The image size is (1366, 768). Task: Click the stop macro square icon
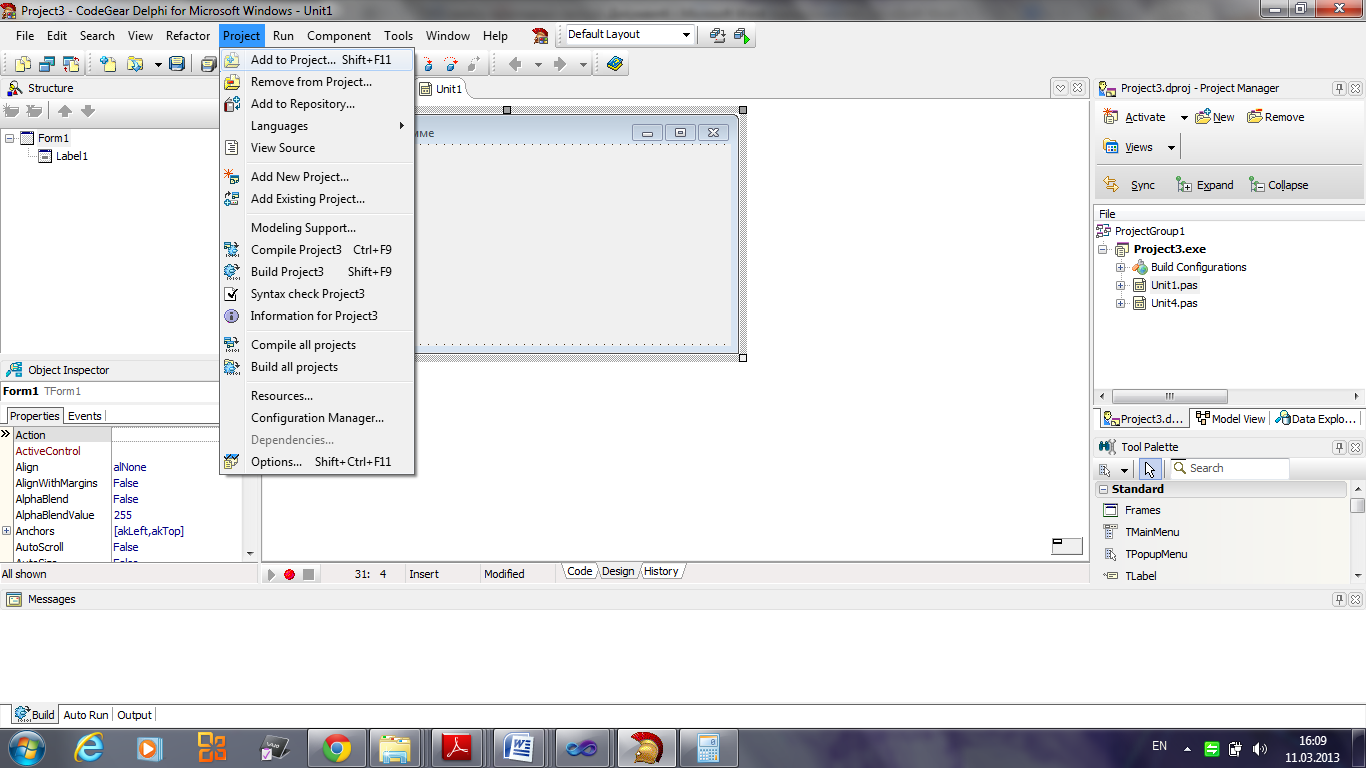(x=308, y=574)
